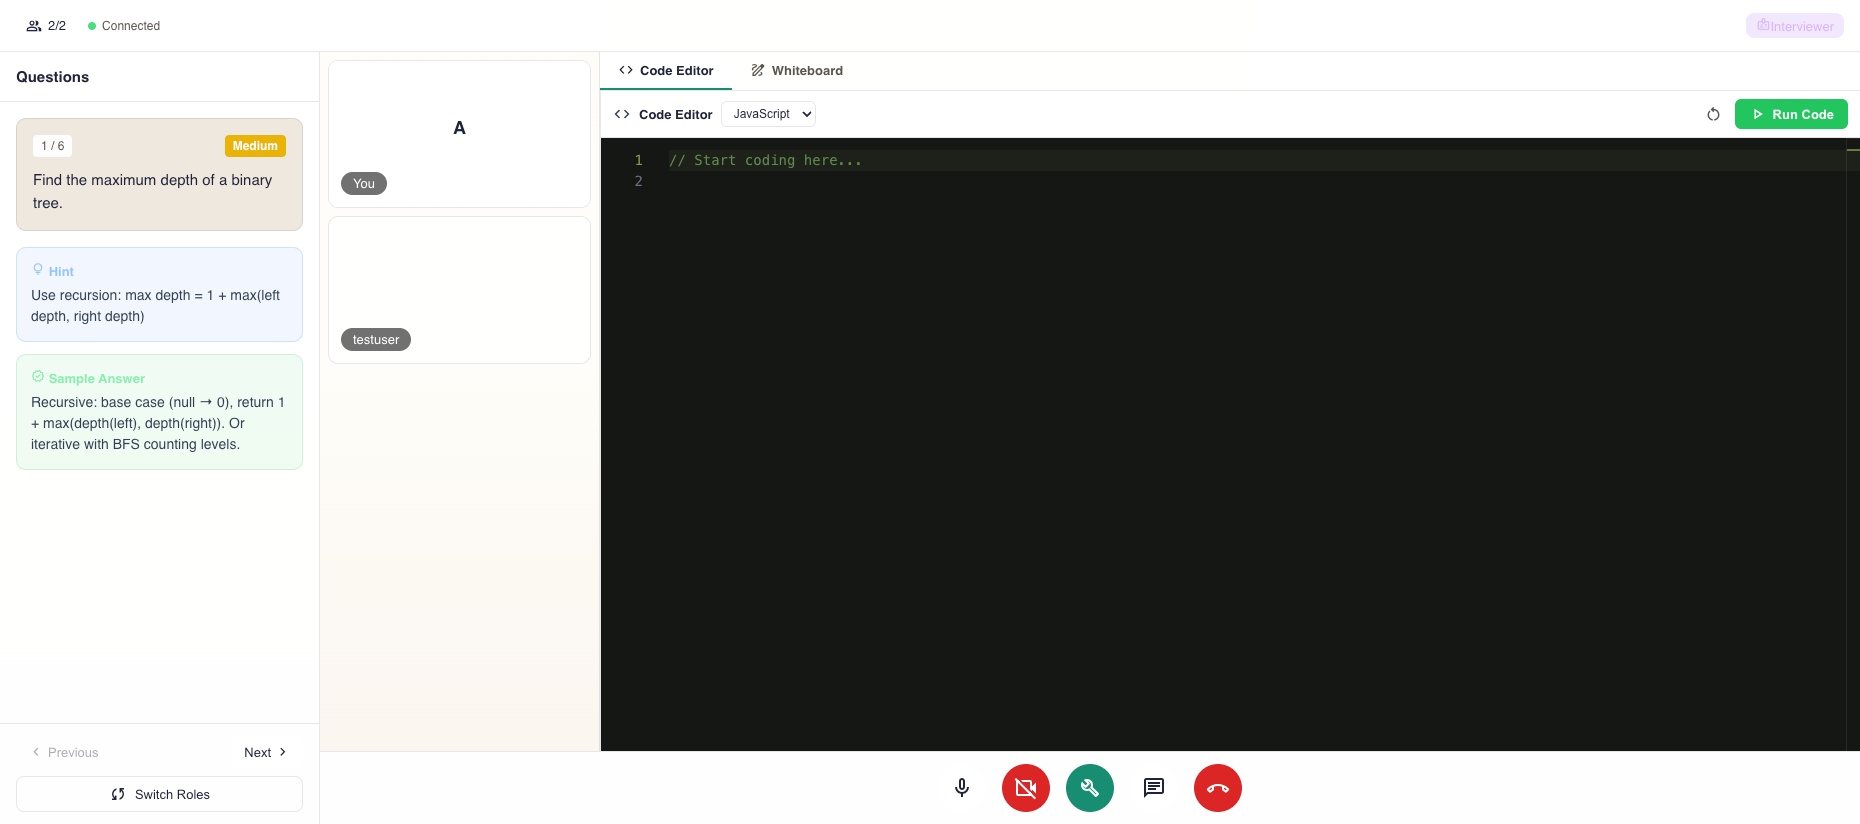Click the Switch Roles button

(160, 794)
